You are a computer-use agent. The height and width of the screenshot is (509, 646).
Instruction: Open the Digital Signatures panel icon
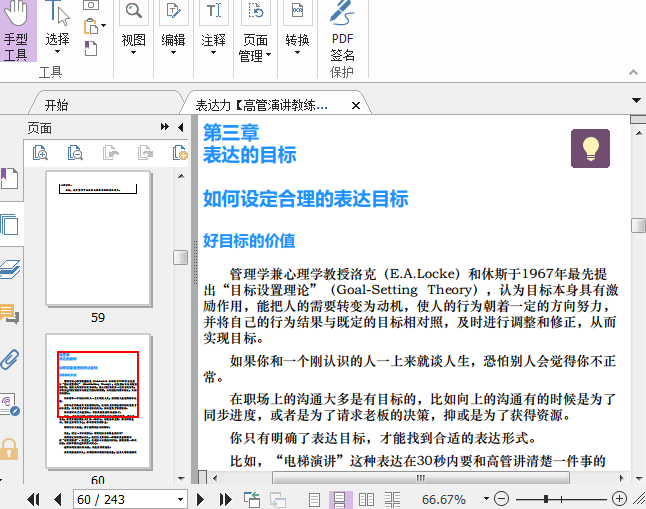[10, 405]
